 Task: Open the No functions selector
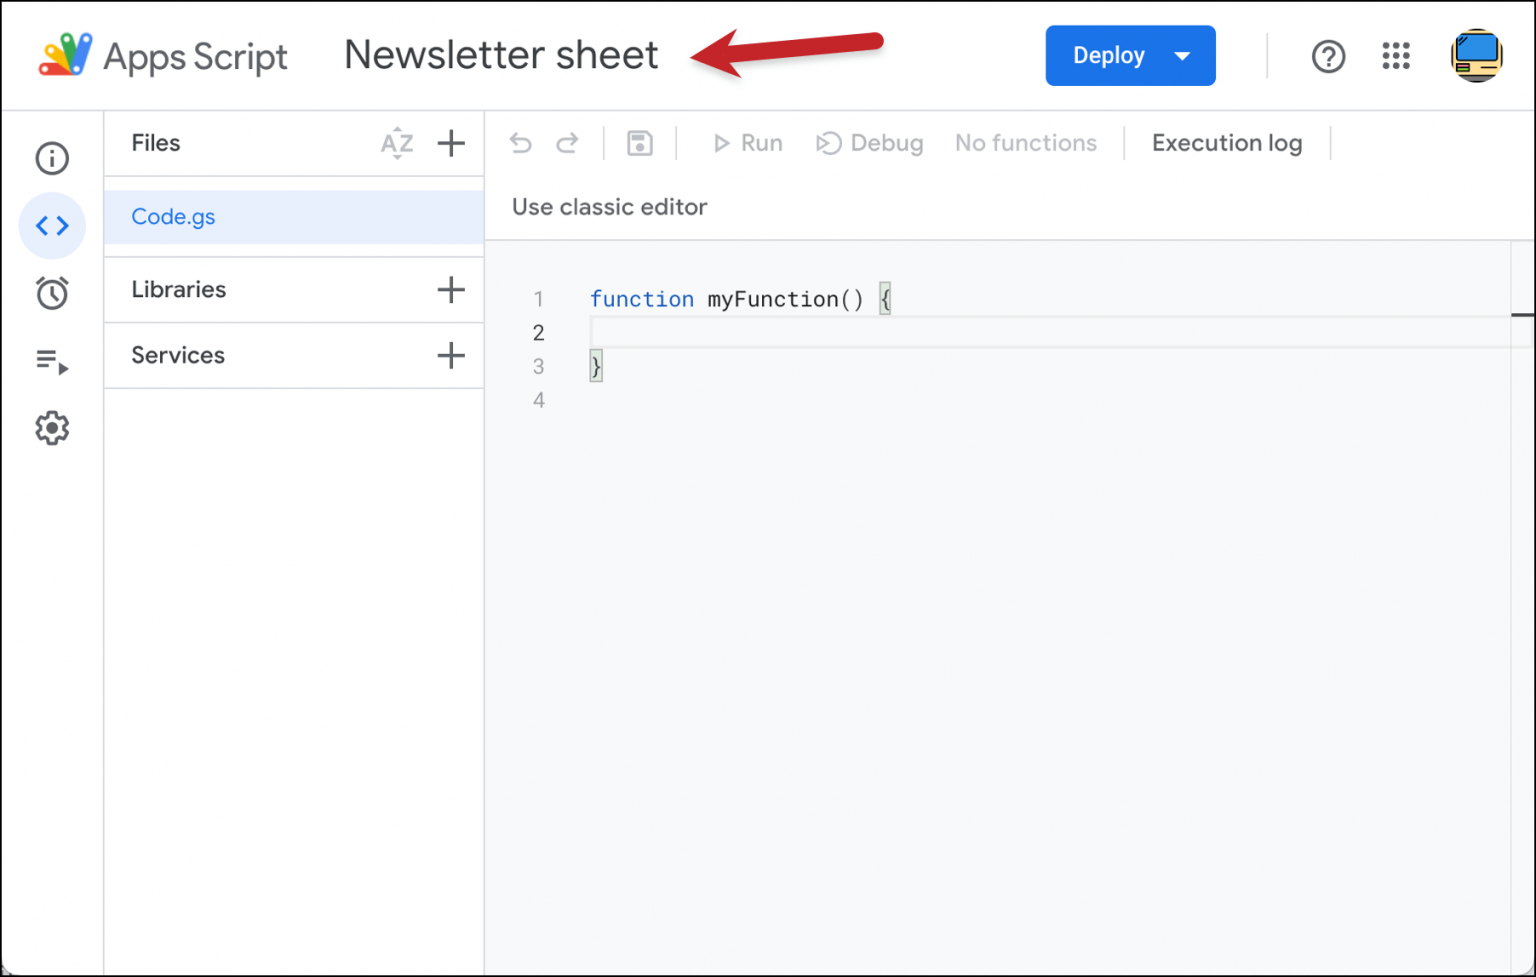pyautogui.click(x=1026, y=143)
